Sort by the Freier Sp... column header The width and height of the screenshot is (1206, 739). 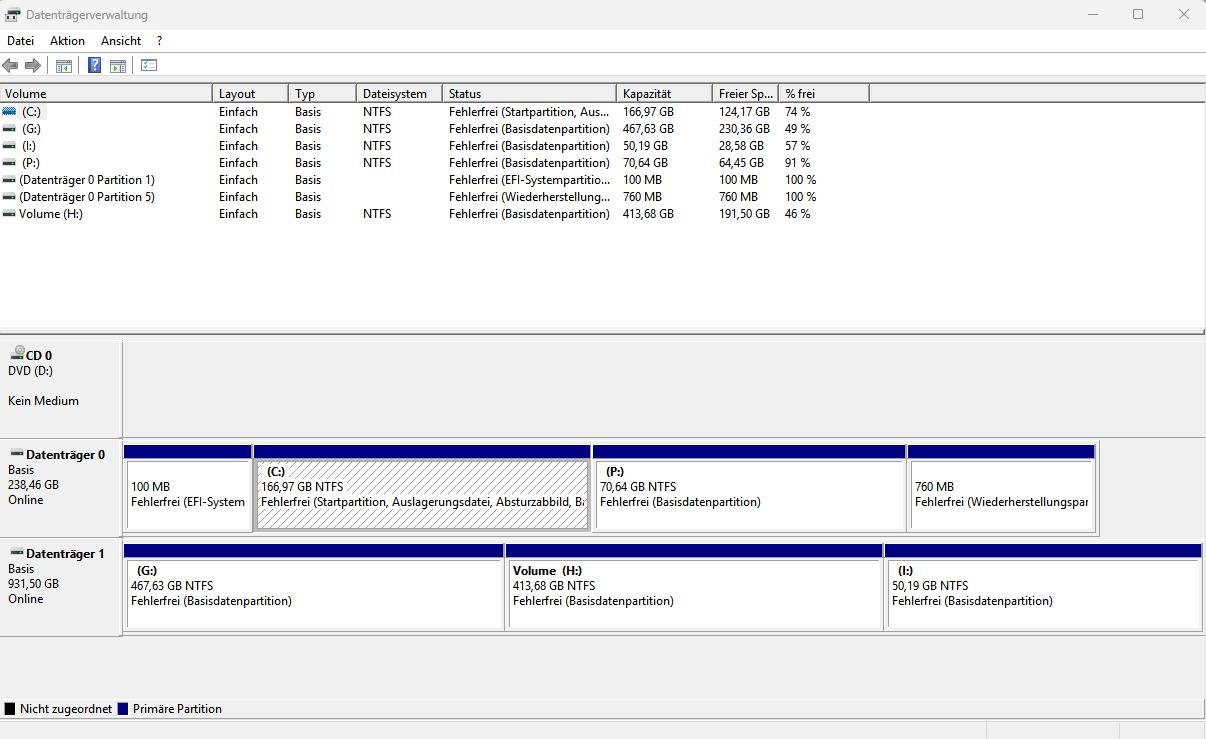click(745, 94)
